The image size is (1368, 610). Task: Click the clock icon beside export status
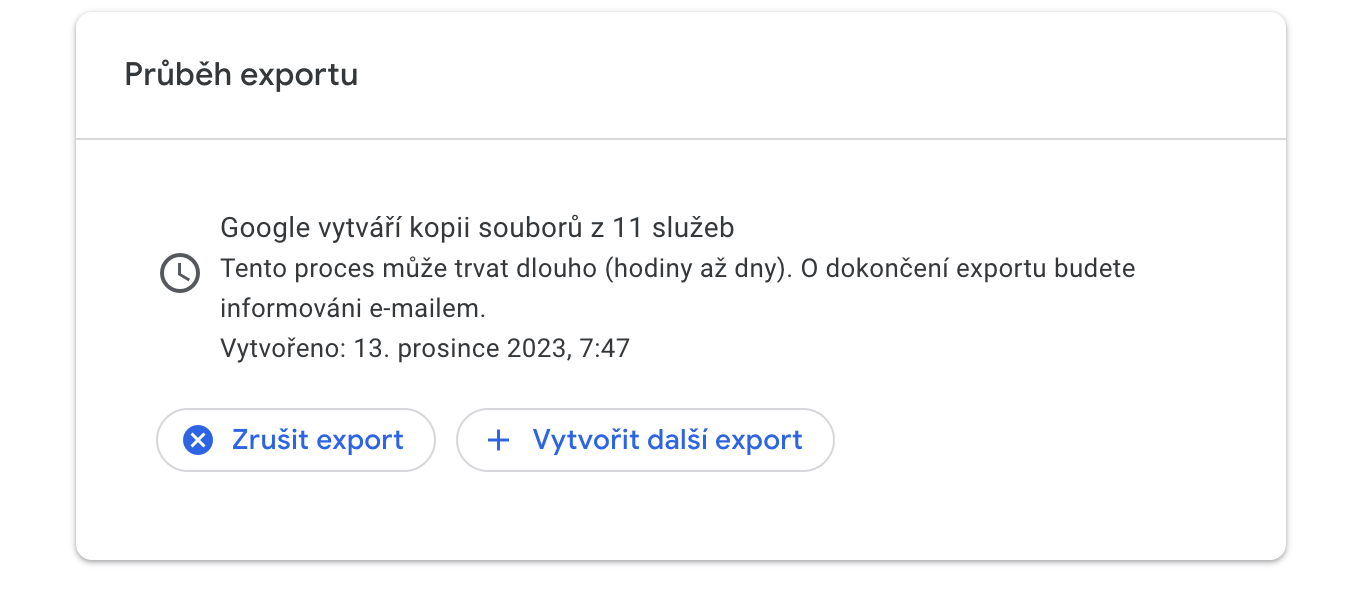click(x=178, y=273)
